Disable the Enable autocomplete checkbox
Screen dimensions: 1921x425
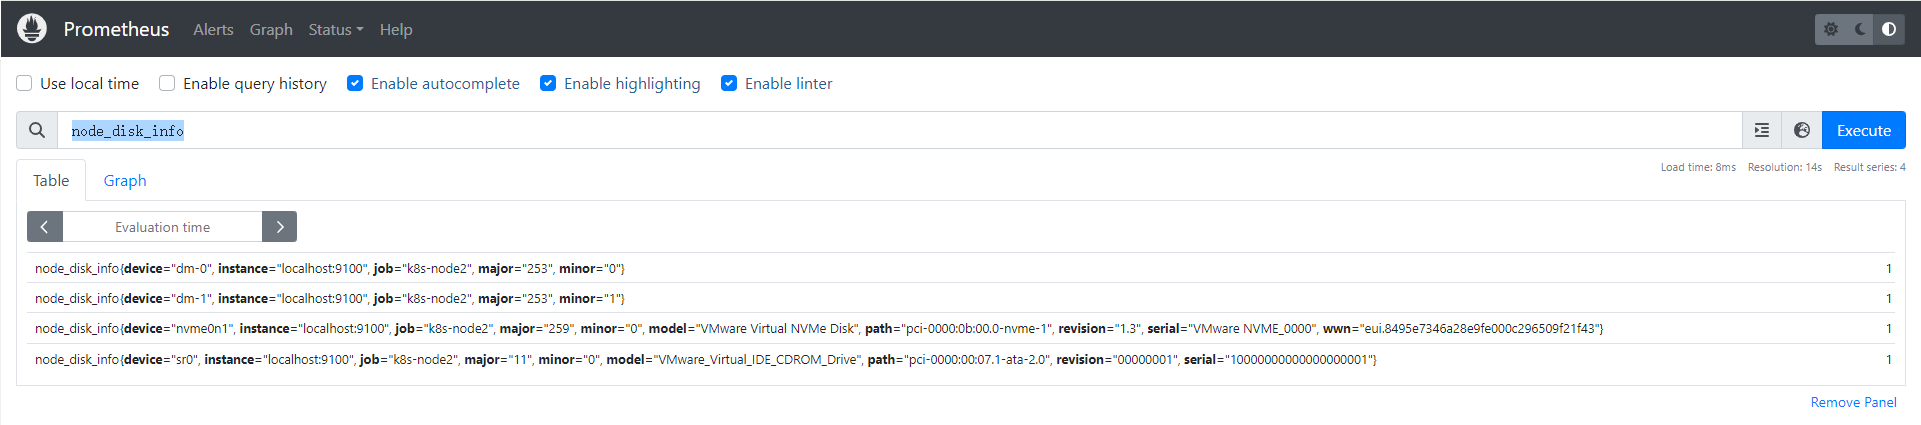pyautogui.click(x=355, y=83)
